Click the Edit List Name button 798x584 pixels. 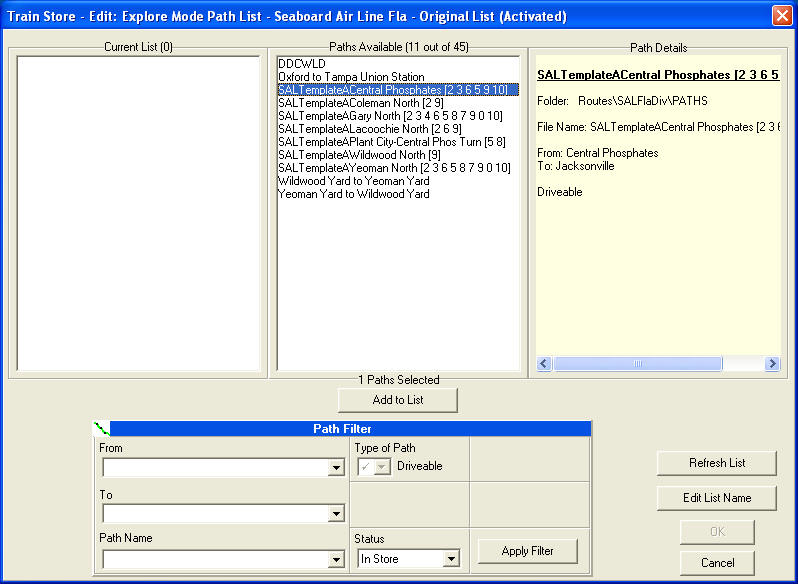[717, 498]
